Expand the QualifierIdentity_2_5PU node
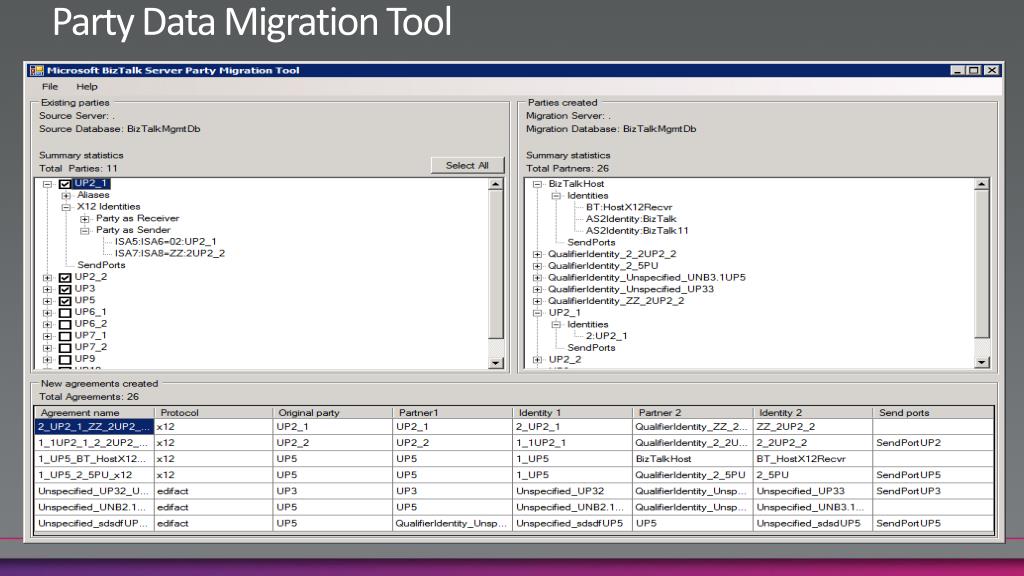The image size is (1024, 576). point(537,266)
